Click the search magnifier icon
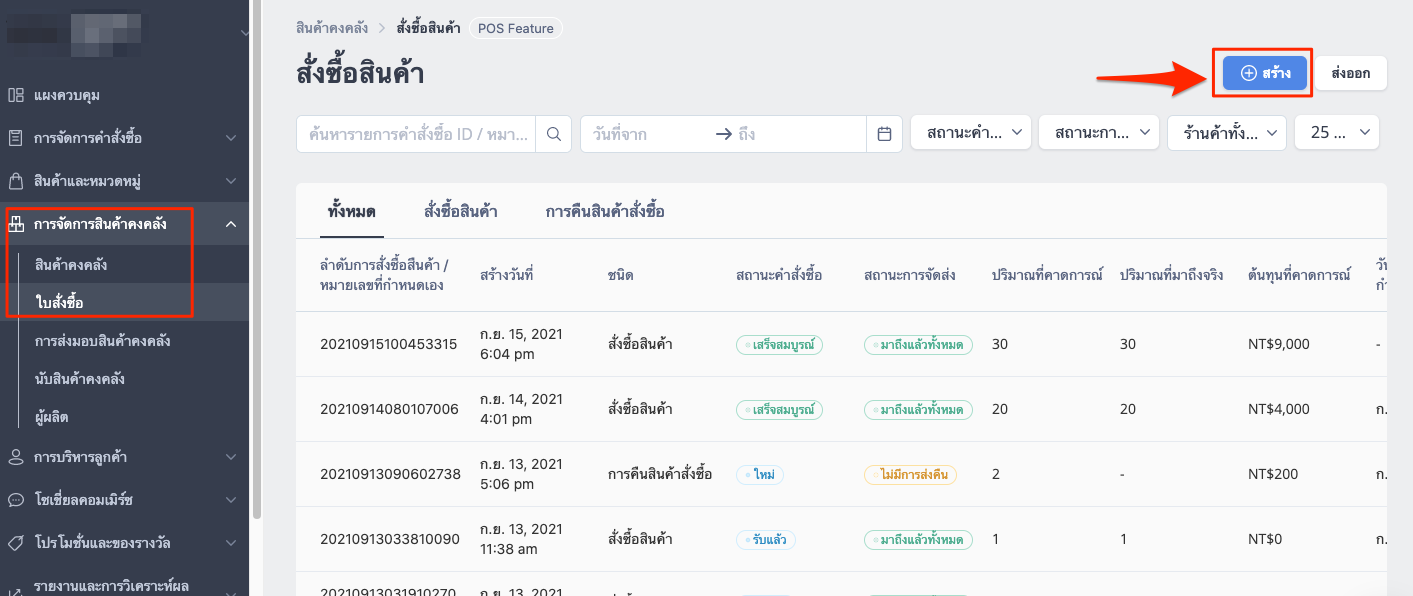The image size is (1413, 596). point(554,133)
